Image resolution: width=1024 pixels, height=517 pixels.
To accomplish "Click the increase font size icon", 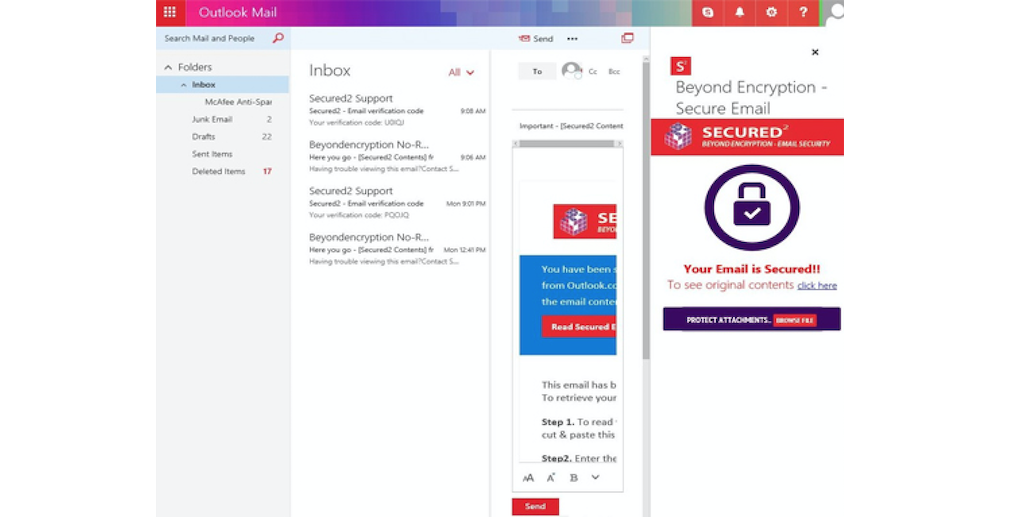I will click(551, 478).
